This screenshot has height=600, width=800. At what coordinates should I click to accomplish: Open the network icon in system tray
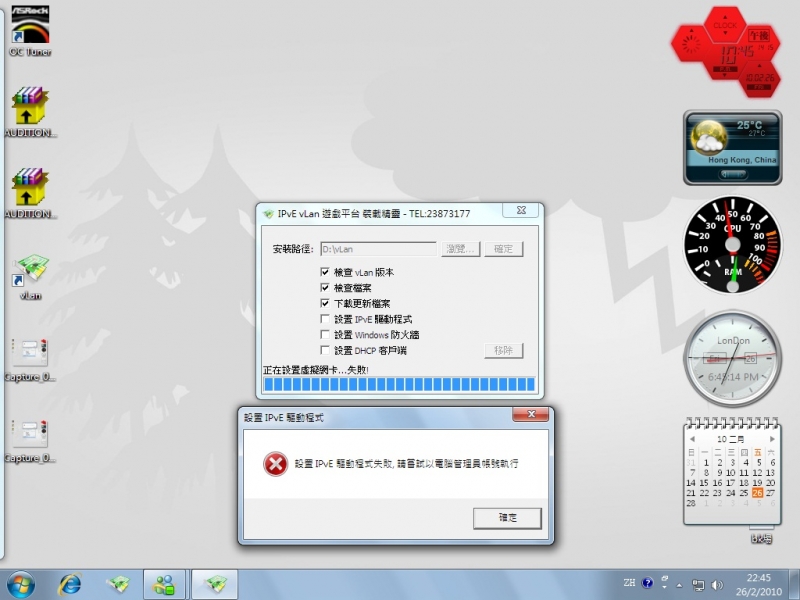tap(697, 585)
